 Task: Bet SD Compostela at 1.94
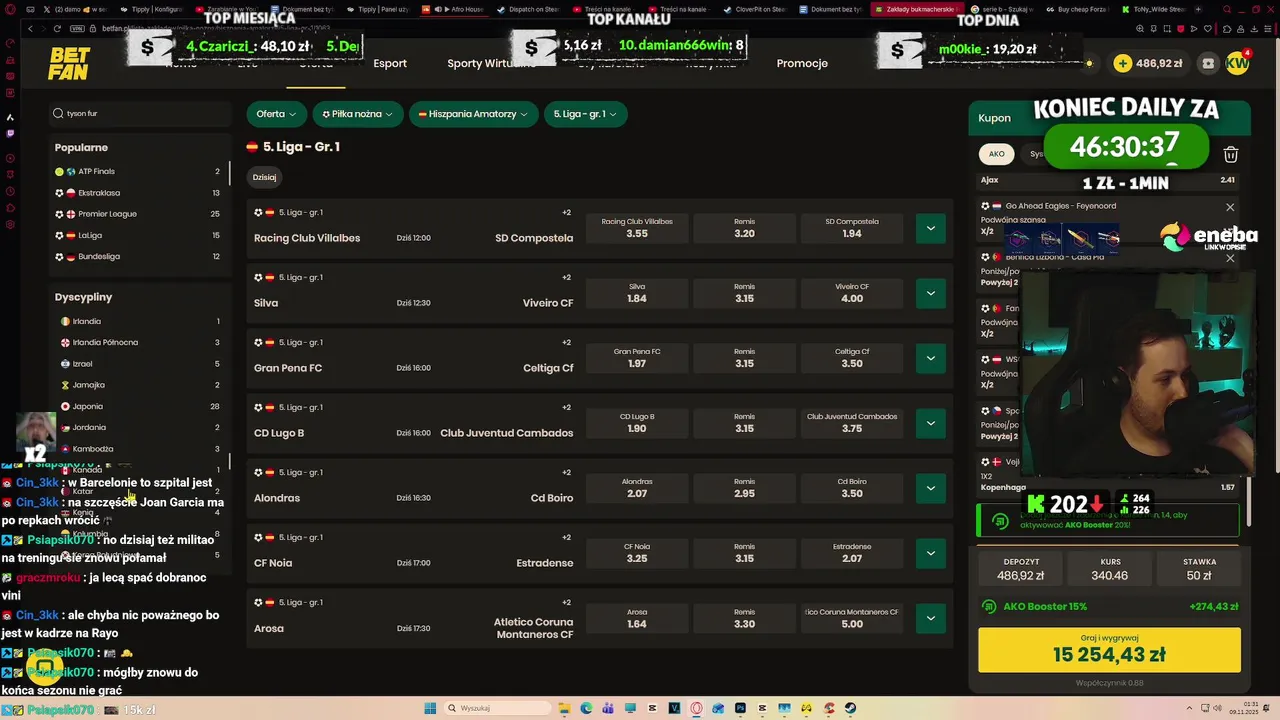point(852,228)
